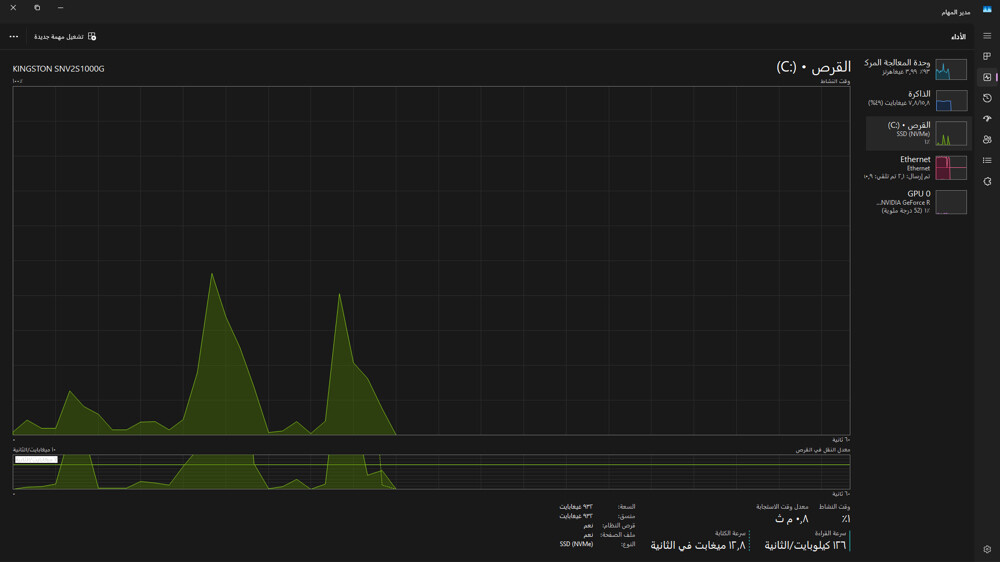Screen dimensions: 1000x562
Task: Click the Task Manager app icon in title bar
Action: (987, 10)
